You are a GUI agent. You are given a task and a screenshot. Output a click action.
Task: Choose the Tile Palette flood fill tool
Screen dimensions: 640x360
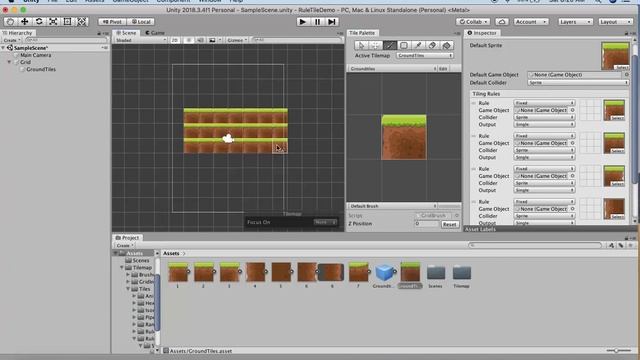(x=447, y=45)
